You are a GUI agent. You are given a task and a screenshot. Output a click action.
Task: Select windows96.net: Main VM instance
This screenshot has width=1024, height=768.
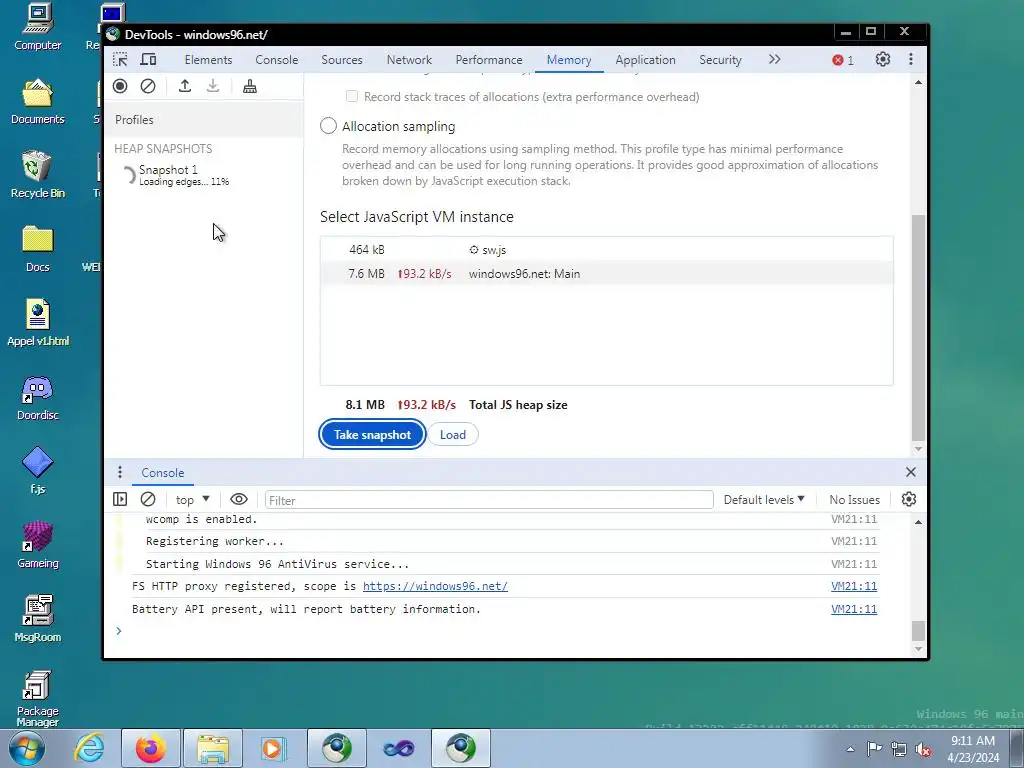tap(607, 274)
